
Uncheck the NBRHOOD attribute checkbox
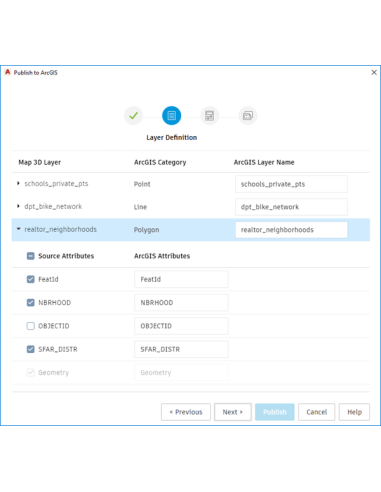30,303
